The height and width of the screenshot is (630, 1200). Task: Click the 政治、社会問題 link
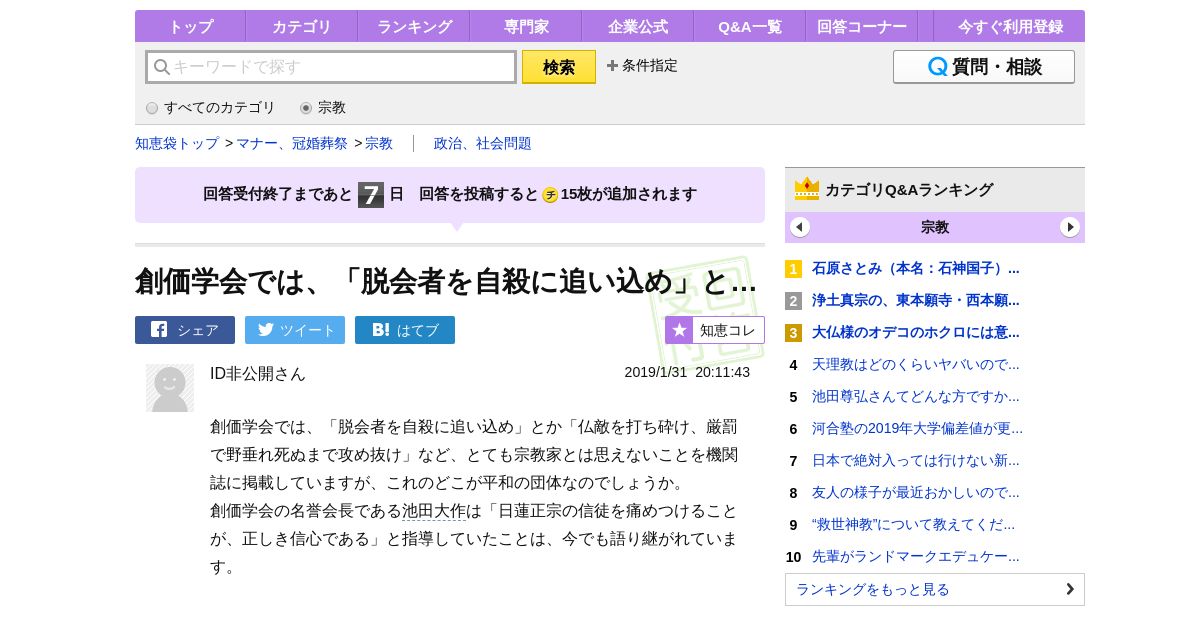pos(483,143)
